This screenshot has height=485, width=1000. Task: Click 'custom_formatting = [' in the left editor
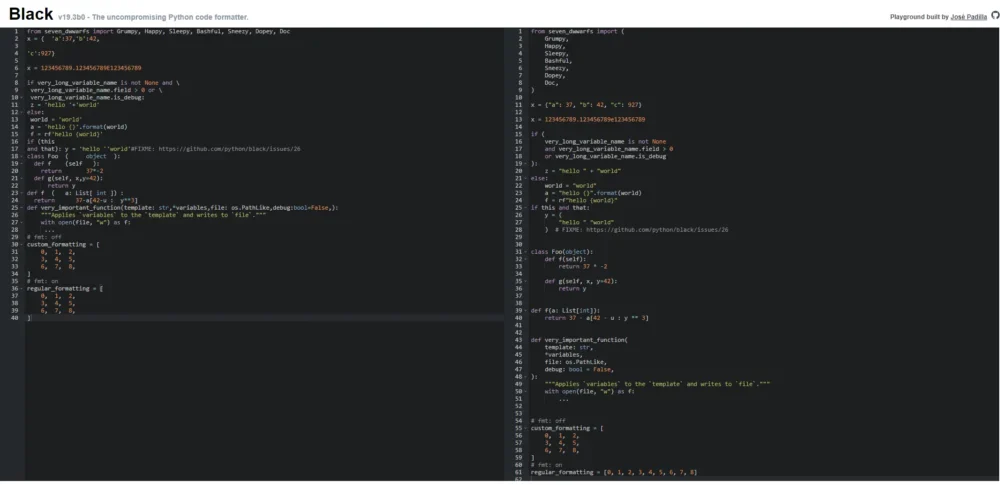coord(63,244)
